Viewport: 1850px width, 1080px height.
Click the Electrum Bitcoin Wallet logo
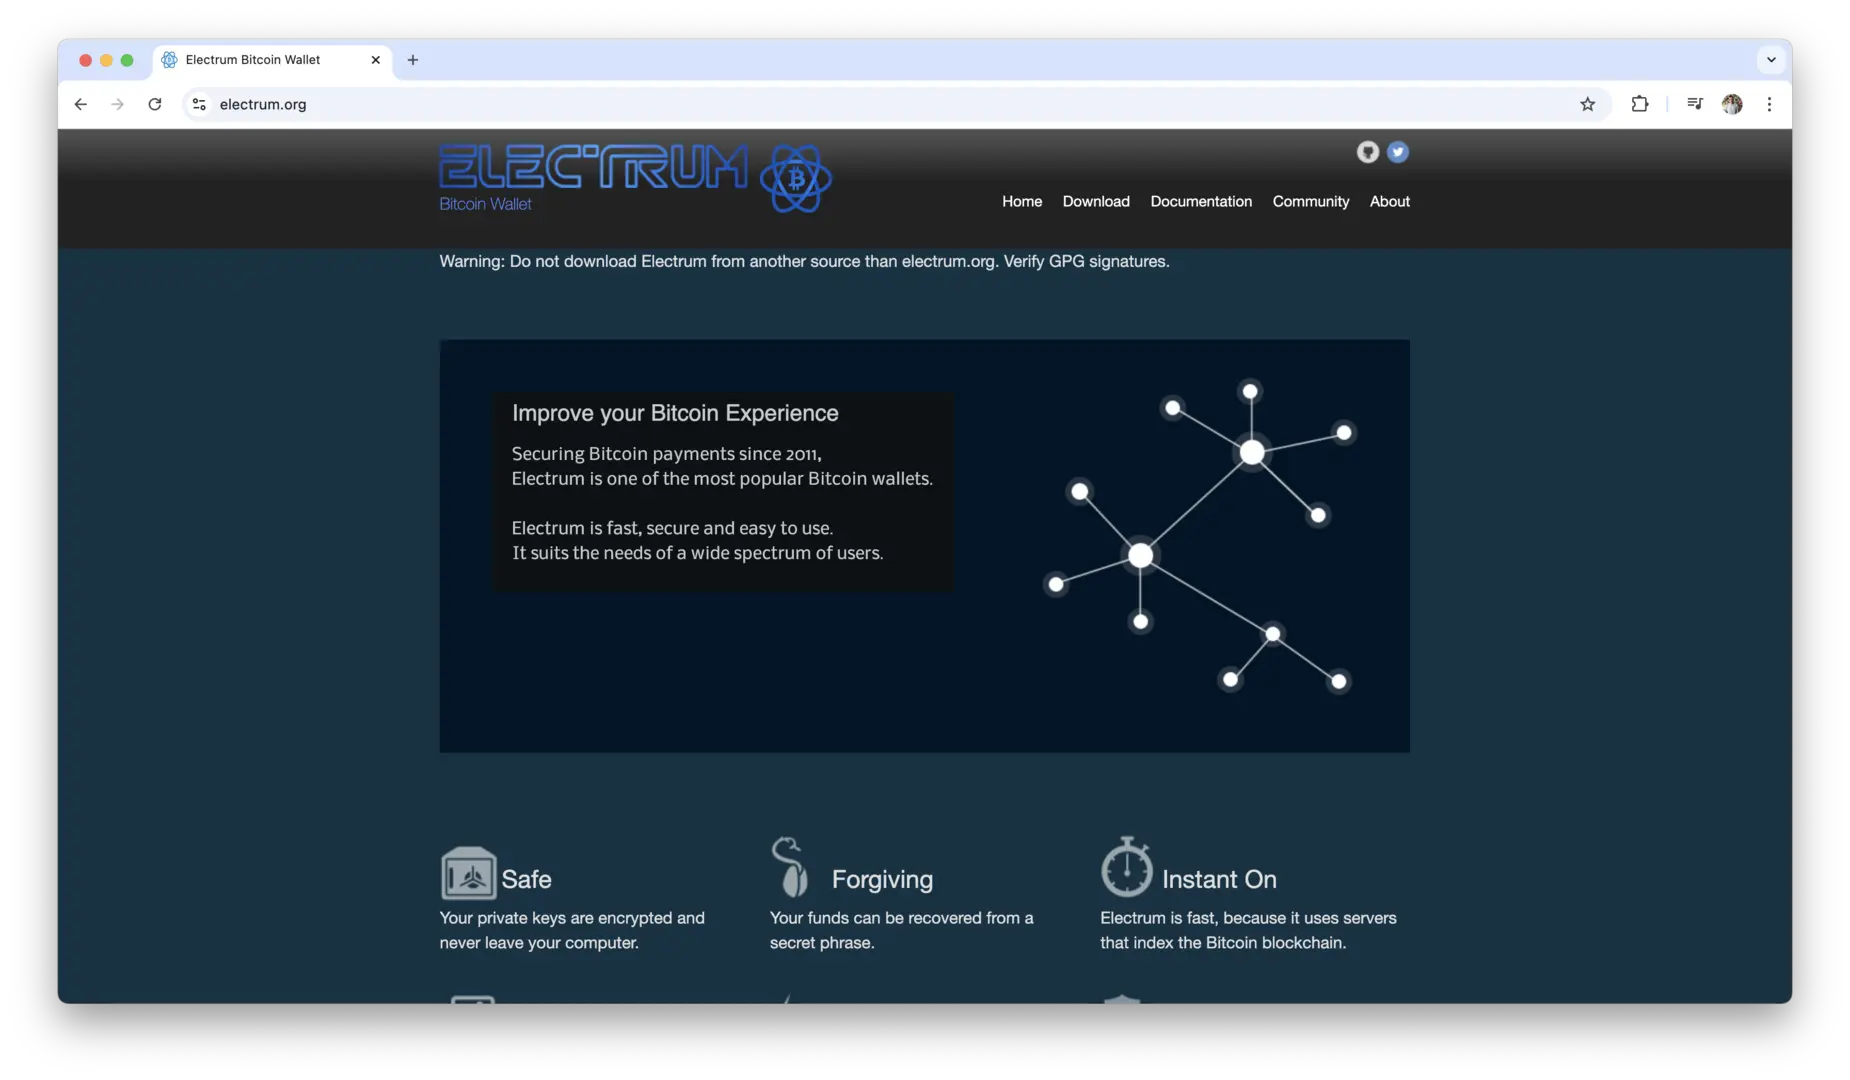pos(634,178)
